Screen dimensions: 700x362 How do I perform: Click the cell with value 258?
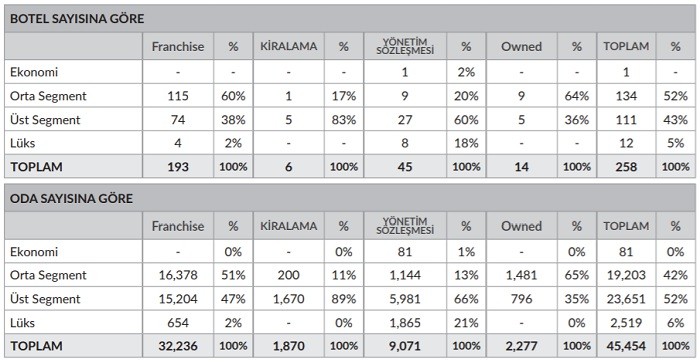click(x=626, y=166)
